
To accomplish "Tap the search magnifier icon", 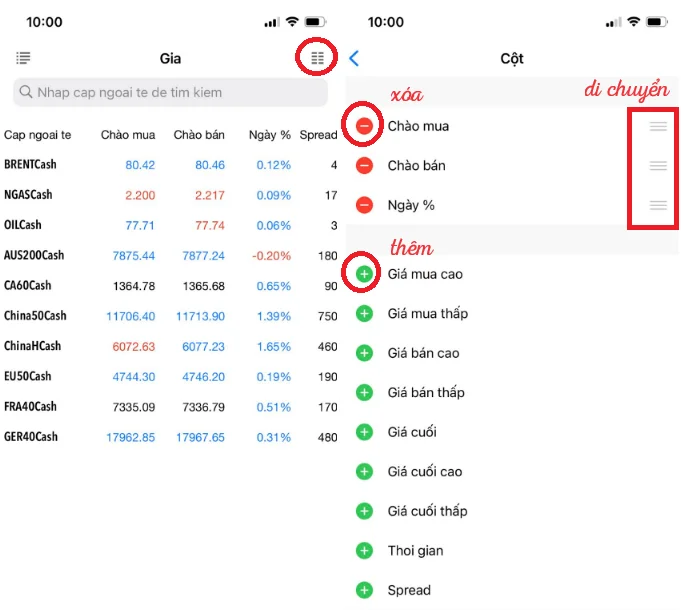I will (26, 92).
